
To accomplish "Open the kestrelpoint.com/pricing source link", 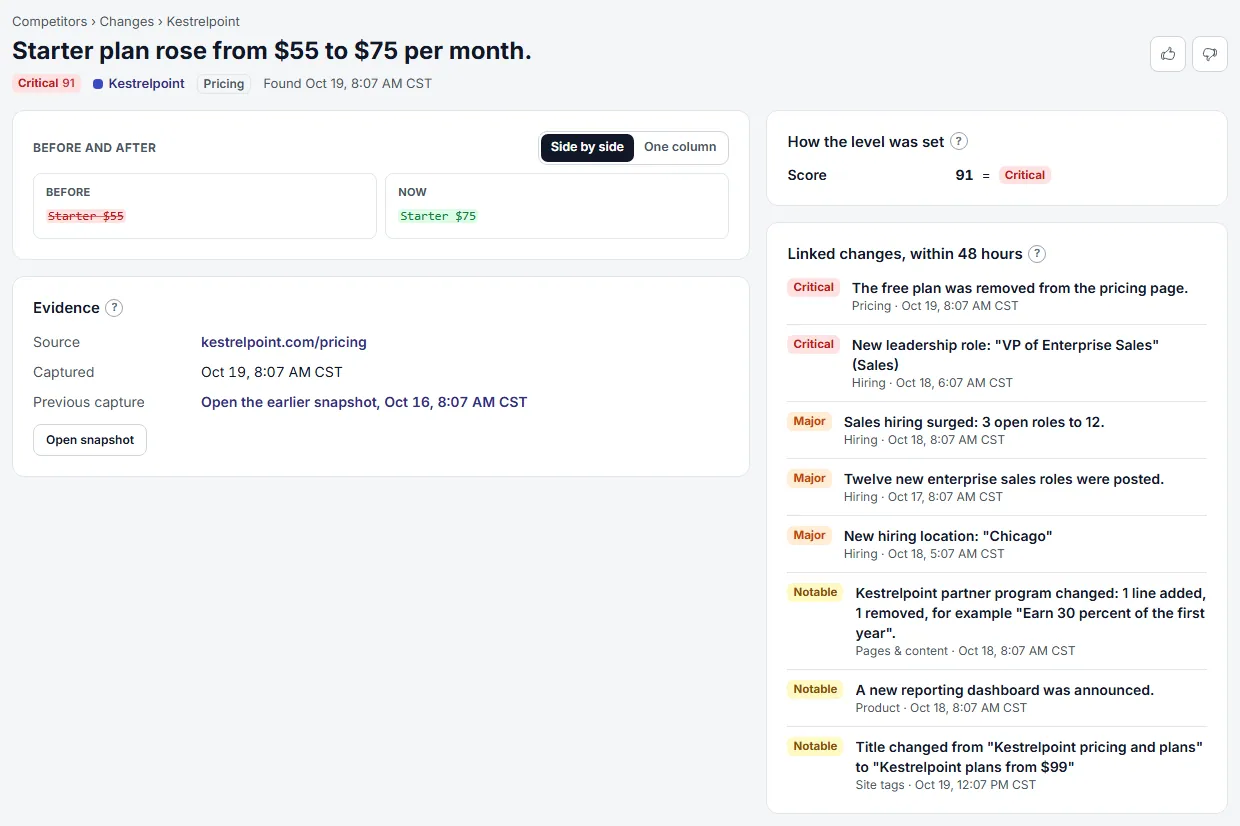I will tap(284, 342).
